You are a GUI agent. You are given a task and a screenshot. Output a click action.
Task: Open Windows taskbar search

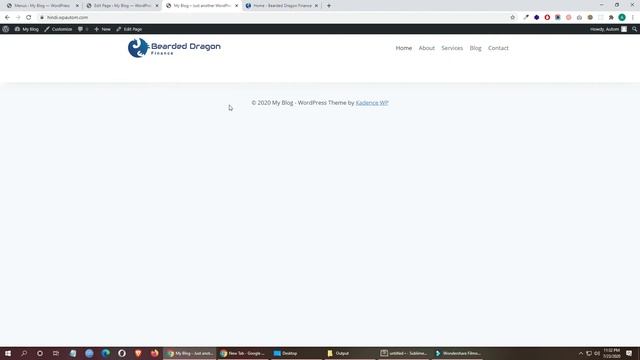24,353
